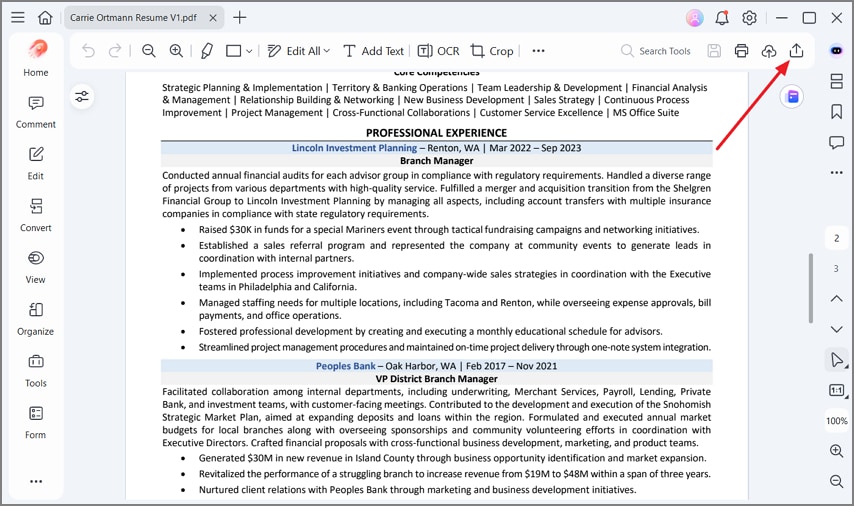Save the document
This screenshot has height=506, width=854.
pos(714,51)
